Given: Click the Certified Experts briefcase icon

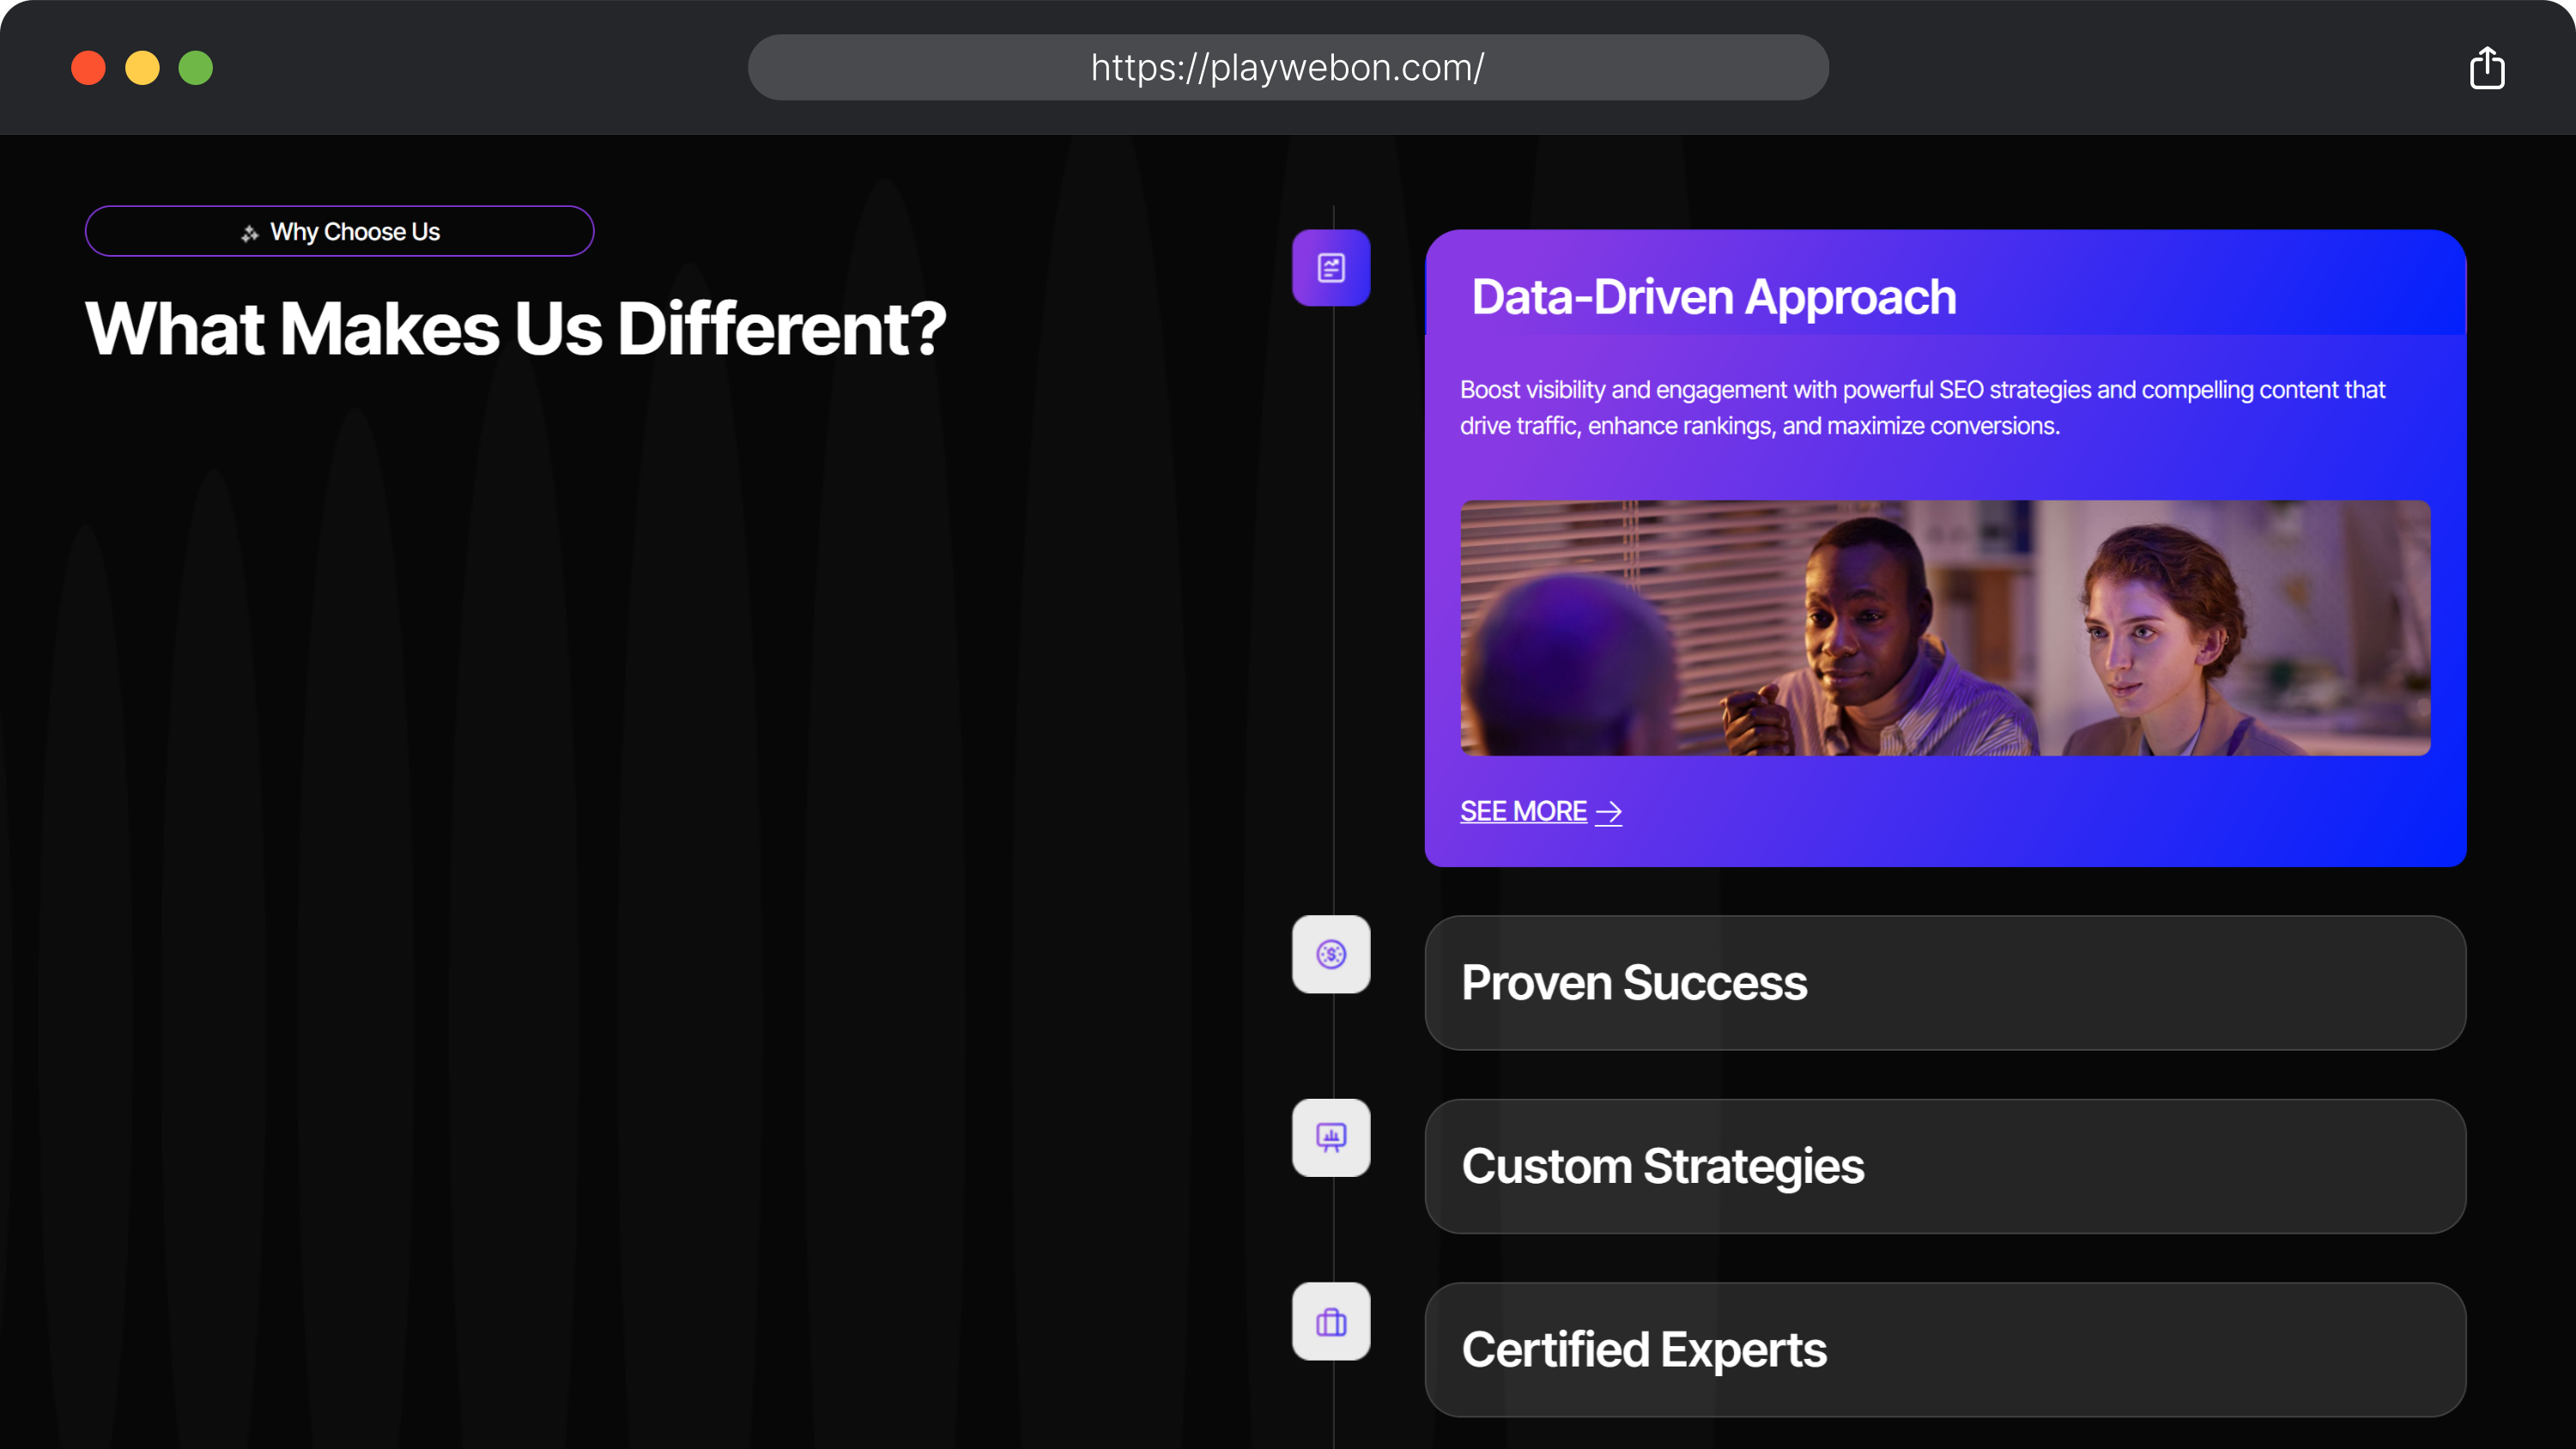Looking at the screenshot, I should coord(1331,1322).
